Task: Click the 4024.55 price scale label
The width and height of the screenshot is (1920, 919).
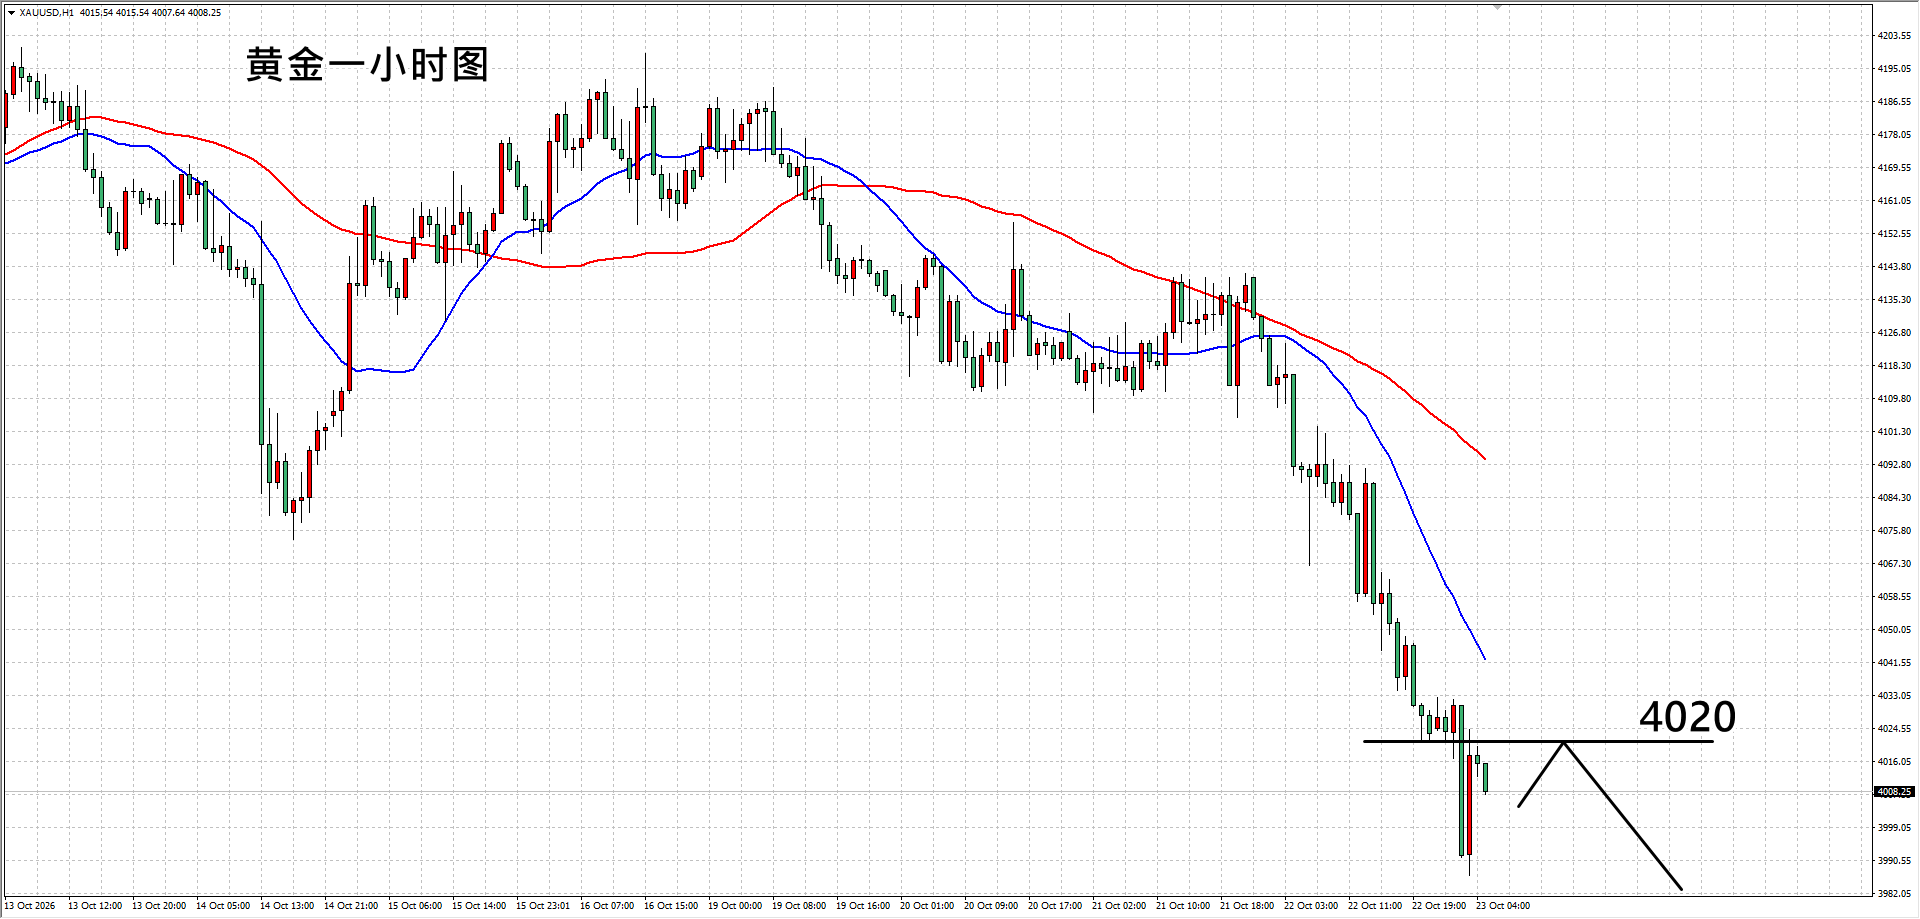Action: click(x=1894, y=729)
